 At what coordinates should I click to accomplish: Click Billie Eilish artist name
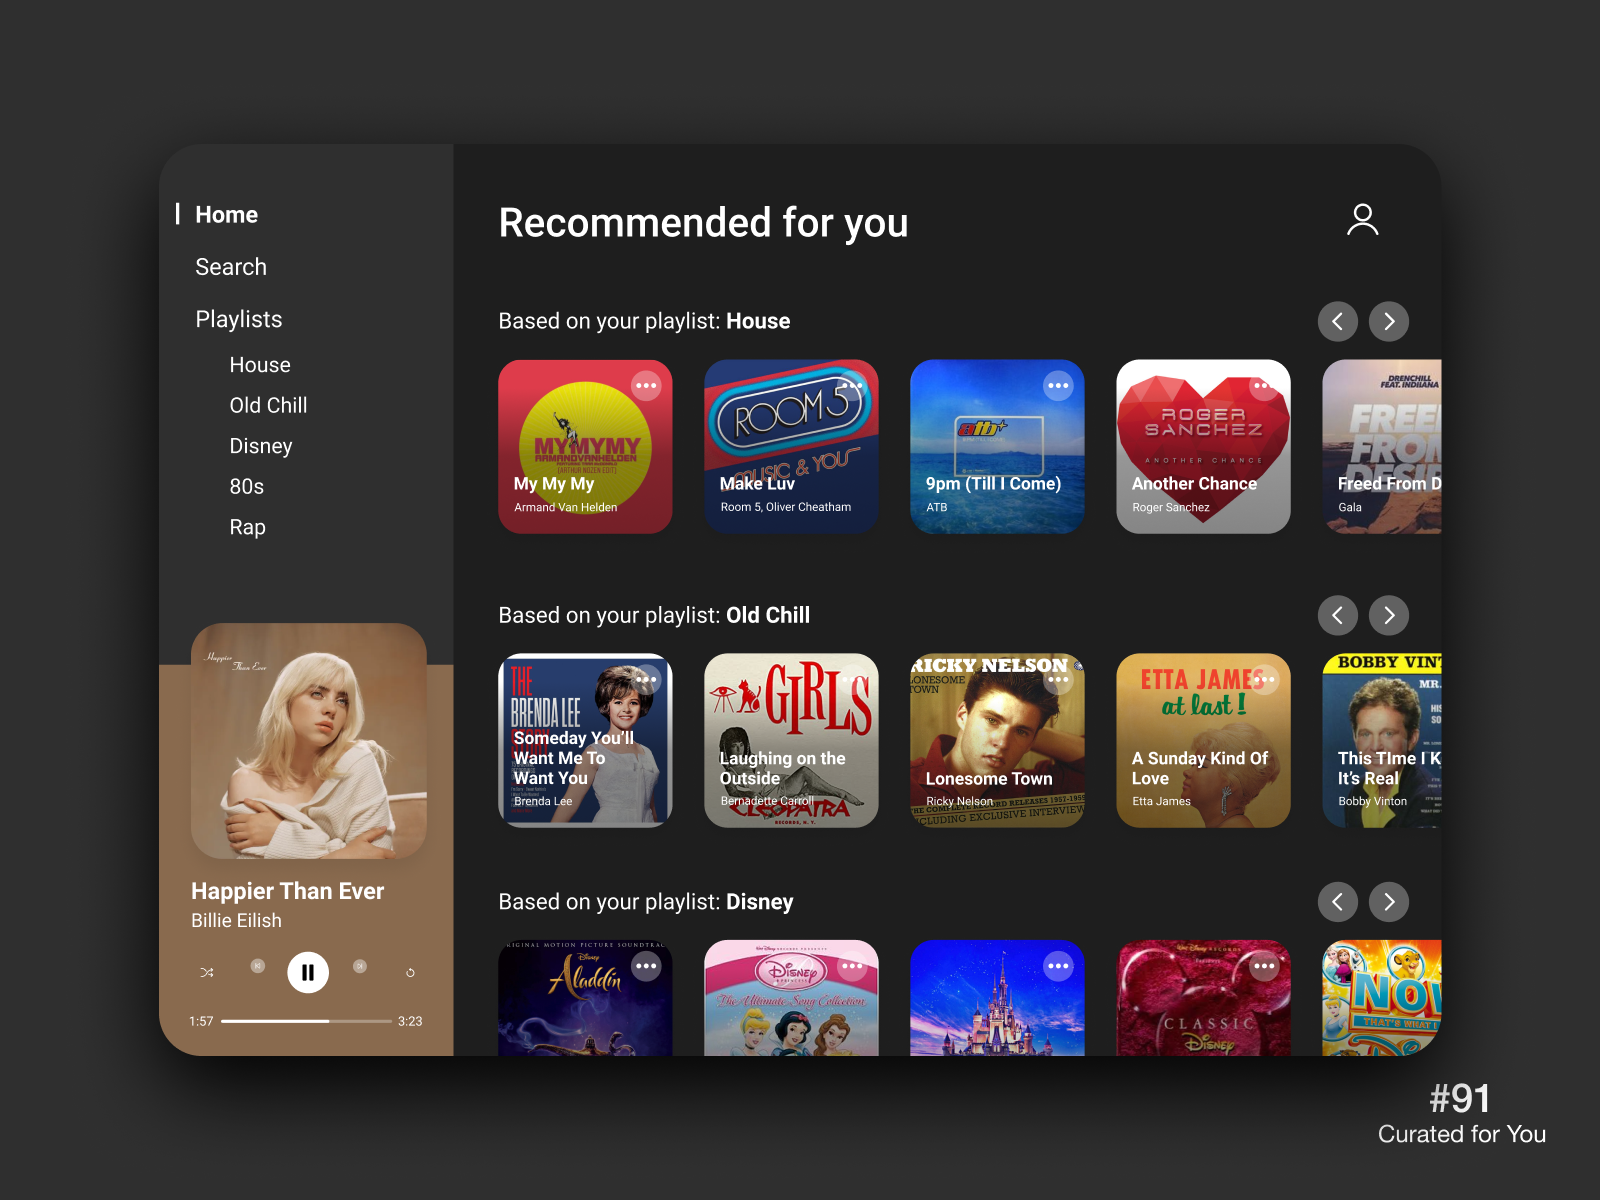point(237,920)
